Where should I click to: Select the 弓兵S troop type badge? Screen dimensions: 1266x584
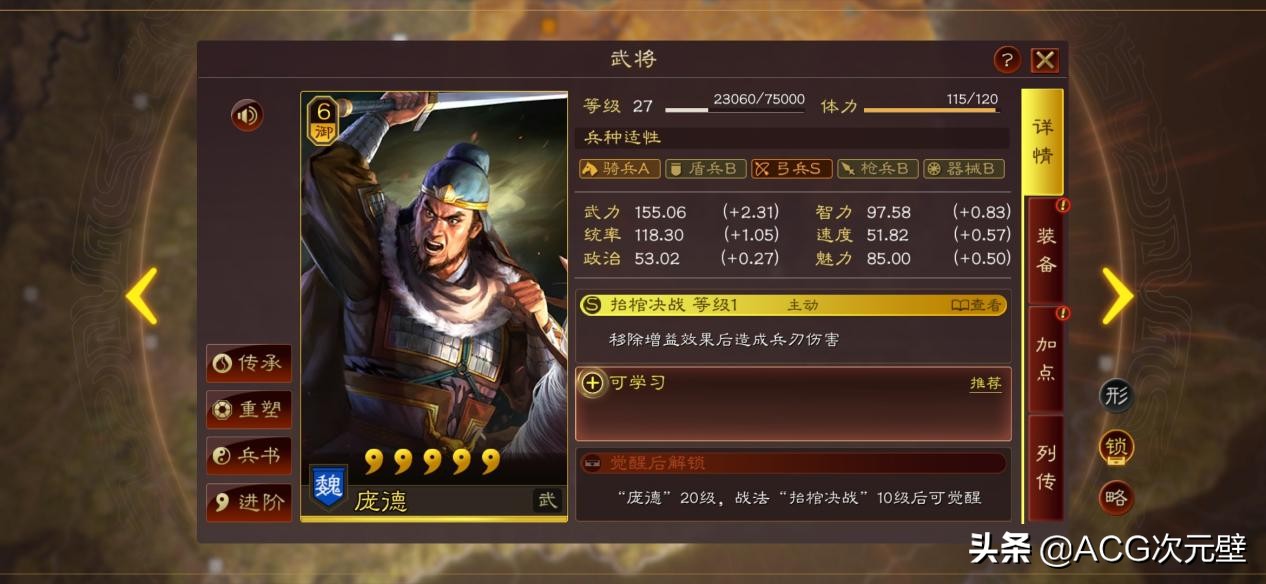point(791,168)
